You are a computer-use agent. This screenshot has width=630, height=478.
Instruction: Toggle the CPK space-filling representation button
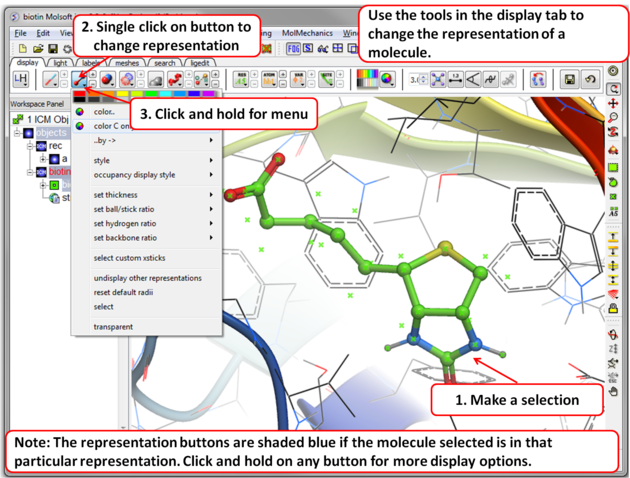[x=104, y=79]
